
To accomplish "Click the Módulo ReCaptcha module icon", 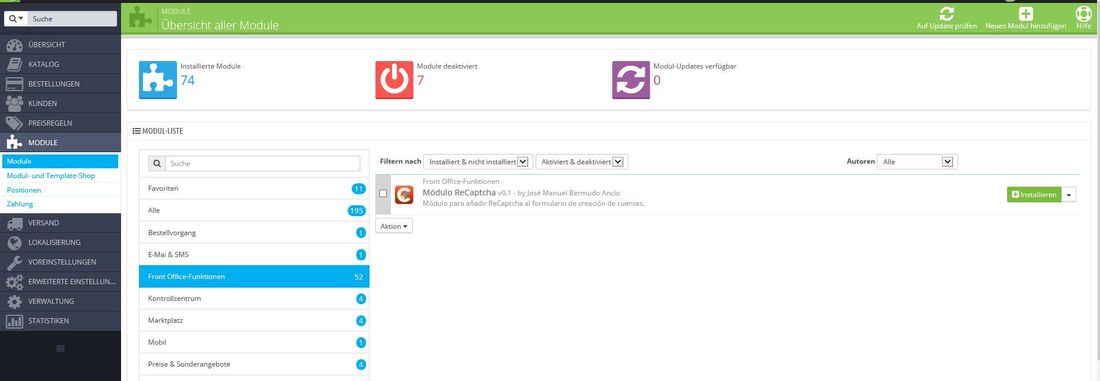I will (403, 194).
